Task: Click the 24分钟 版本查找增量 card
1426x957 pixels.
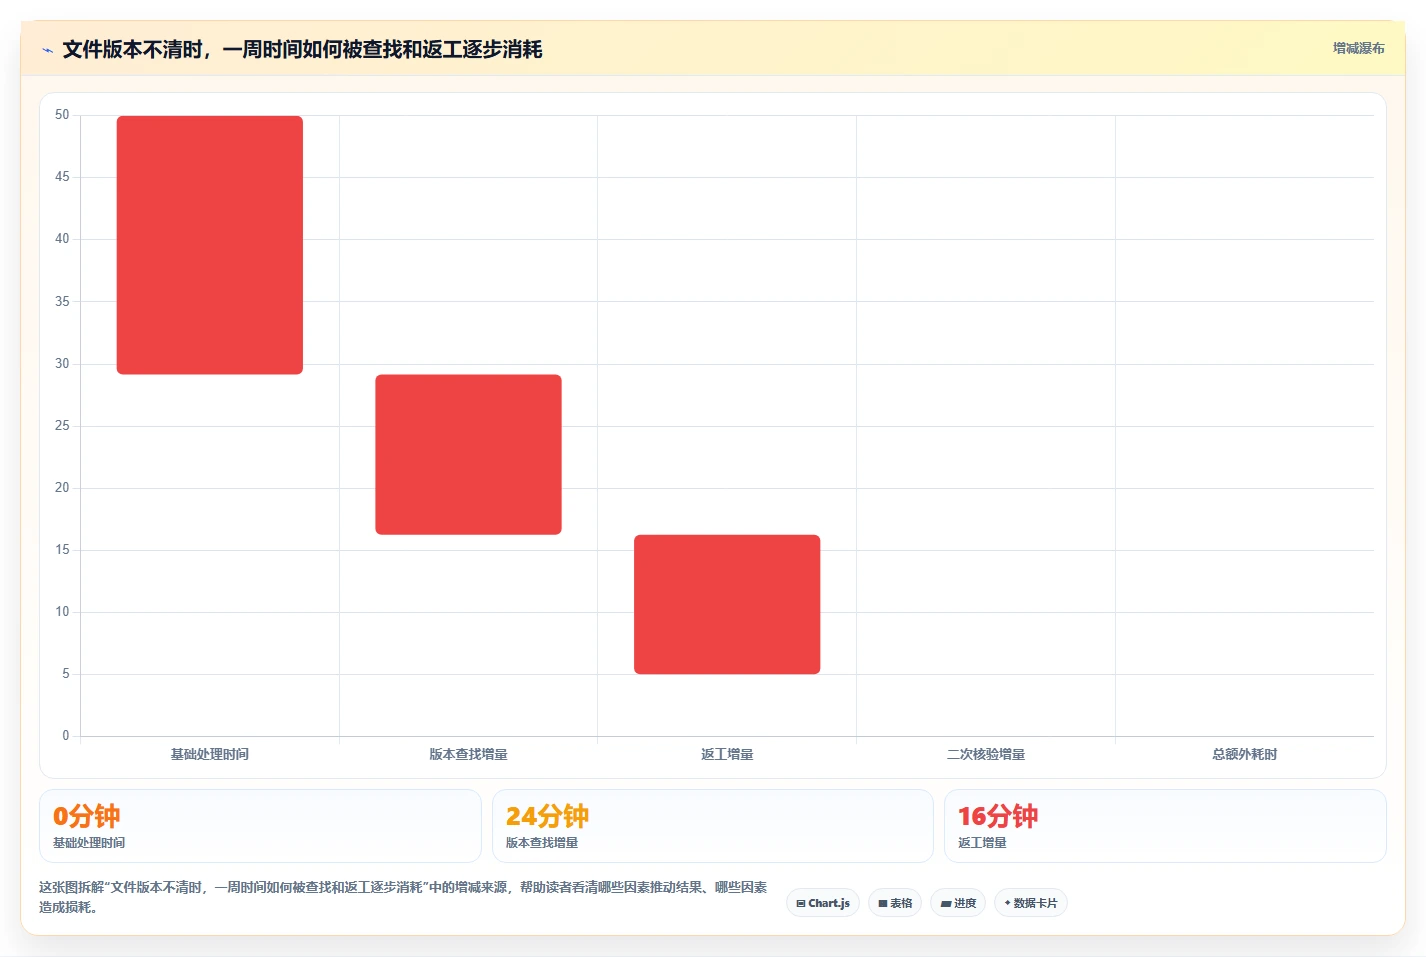Action: (712, 826)
